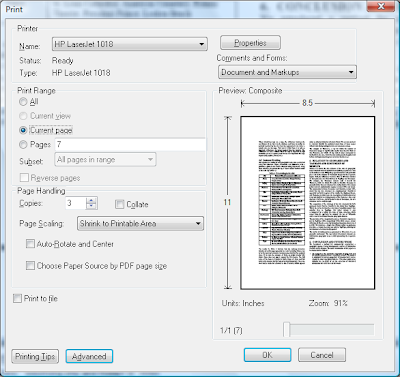Open the Subset dropdown
Viewport: 400px width, 377px height.
click(x=105, y=160)
